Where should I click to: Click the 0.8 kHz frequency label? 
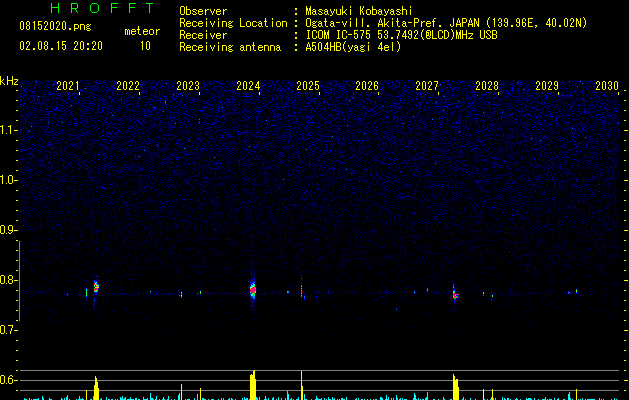[9, 280]
